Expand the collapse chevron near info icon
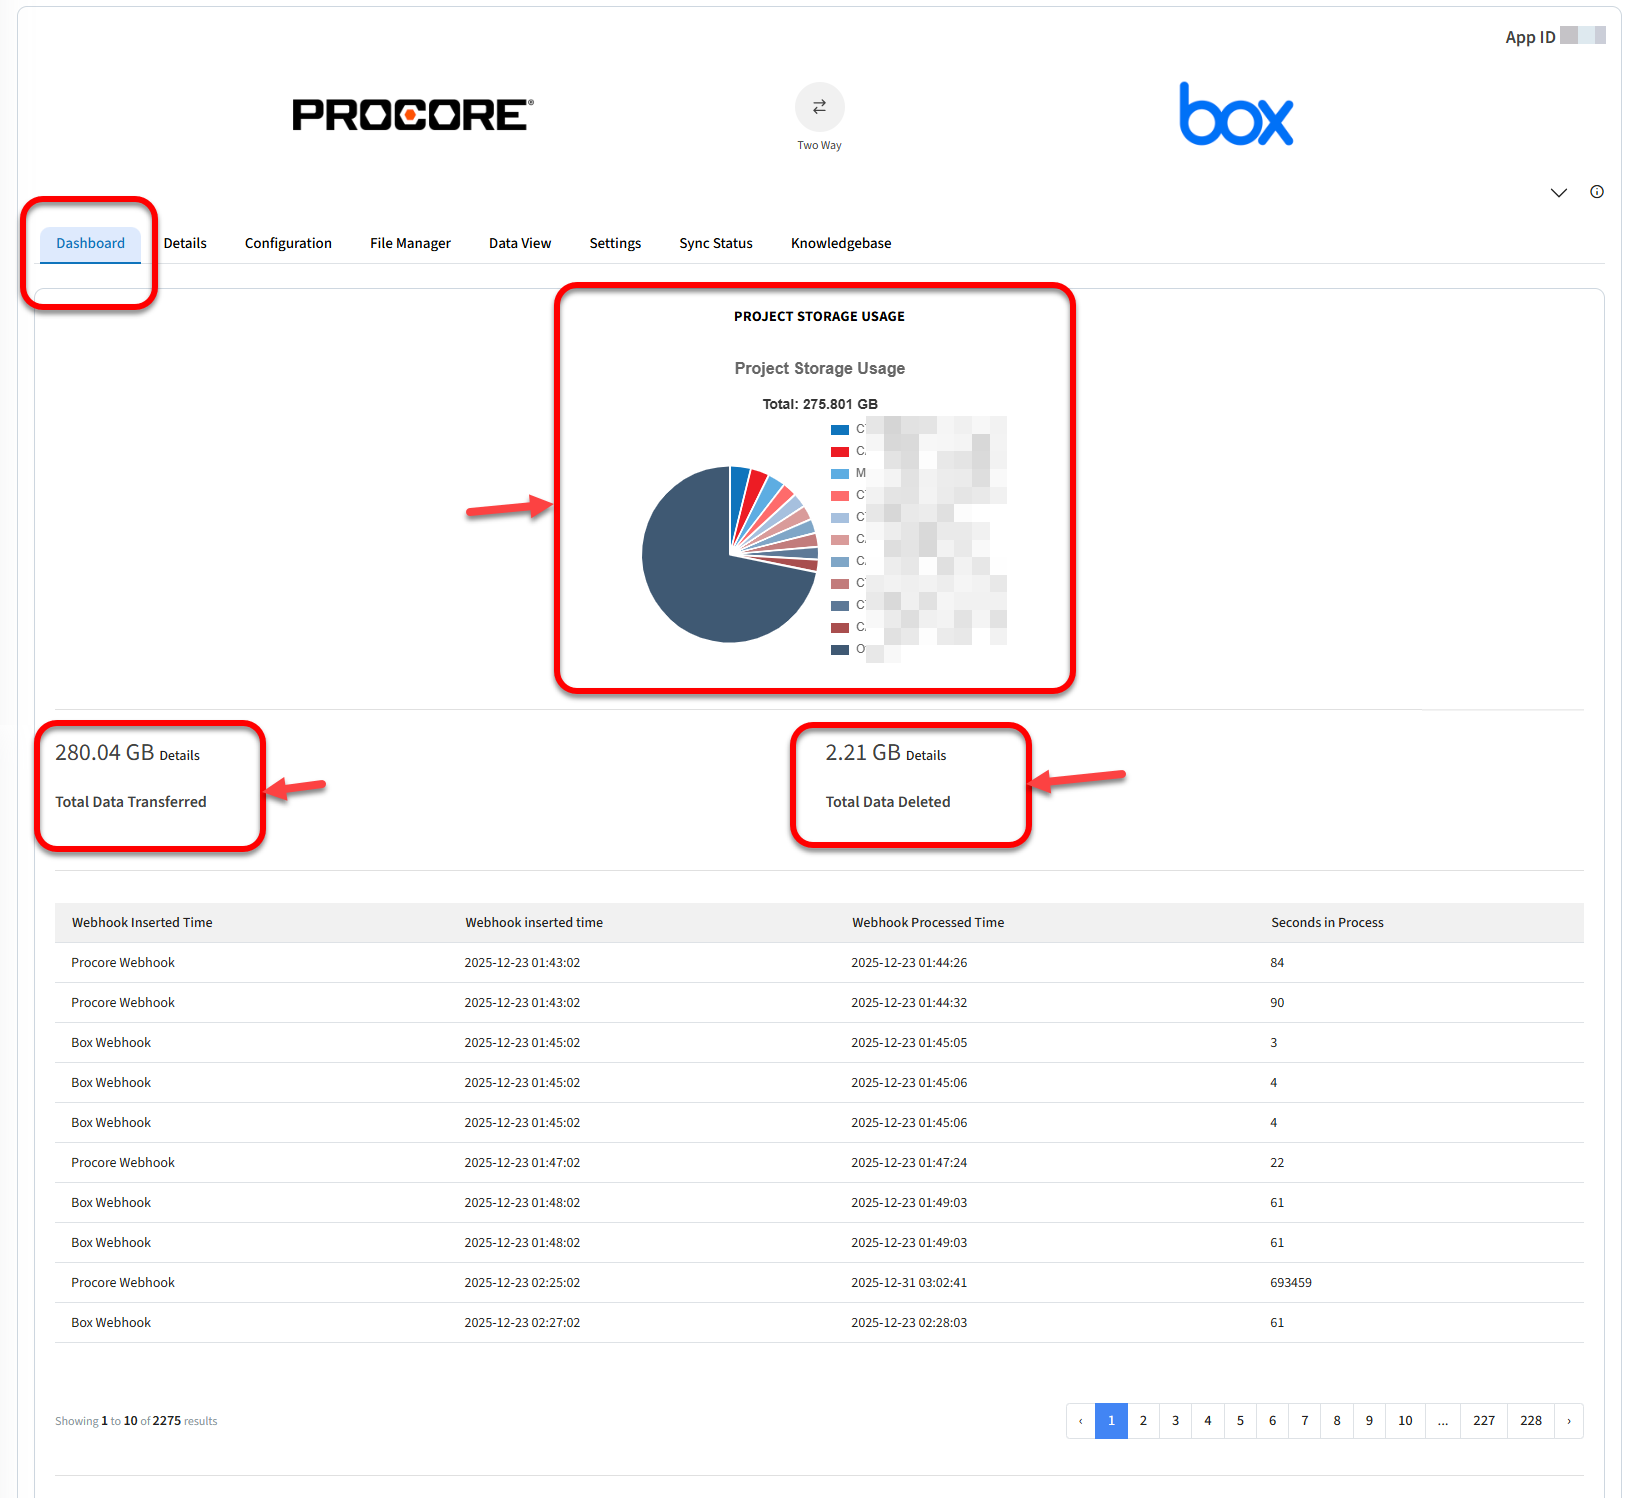 tap(1558, 193)
